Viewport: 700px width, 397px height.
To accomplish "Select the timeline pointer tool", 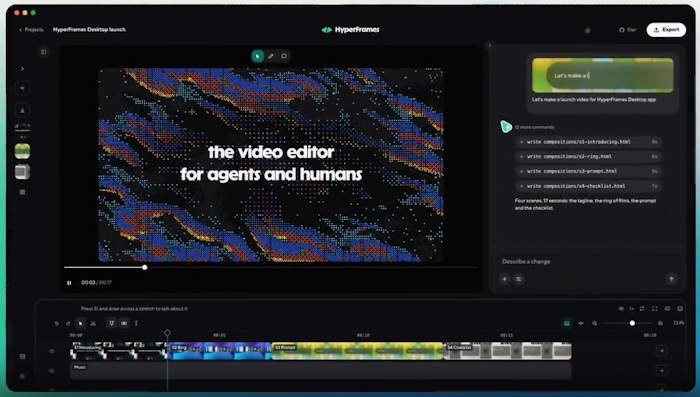I will tap(80, 323).
